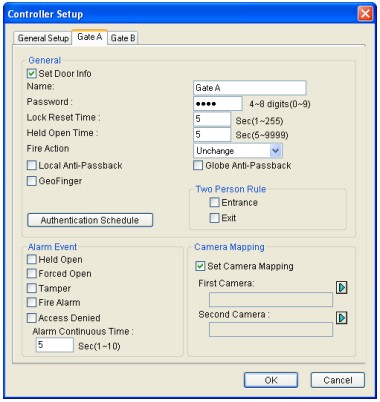Click the Held Open Time field
The width and height of the screenshot is (380, 402).
coord(212,135)
